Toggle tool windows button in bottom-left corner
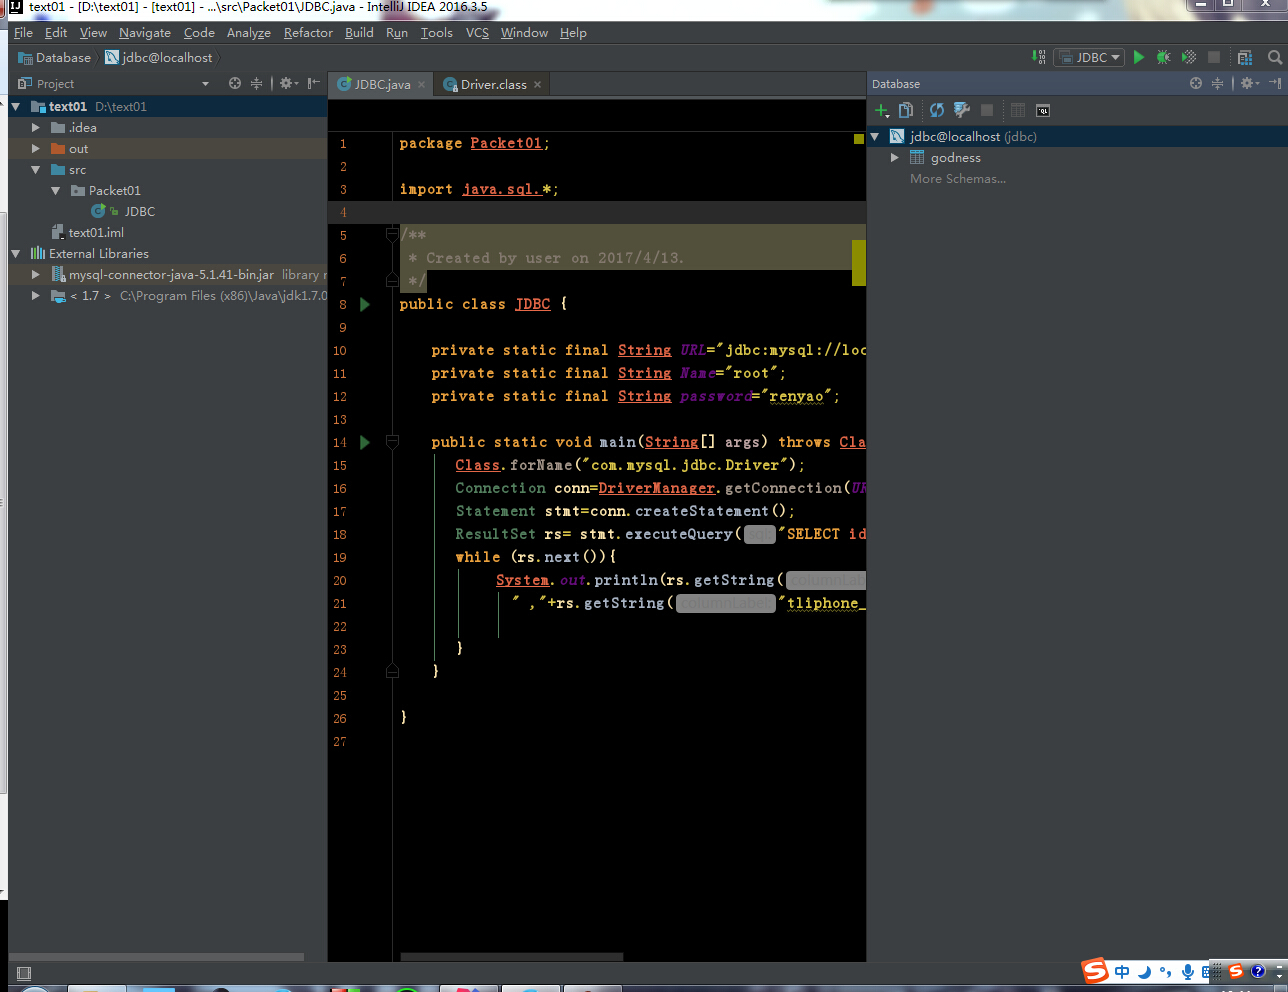 24,973
